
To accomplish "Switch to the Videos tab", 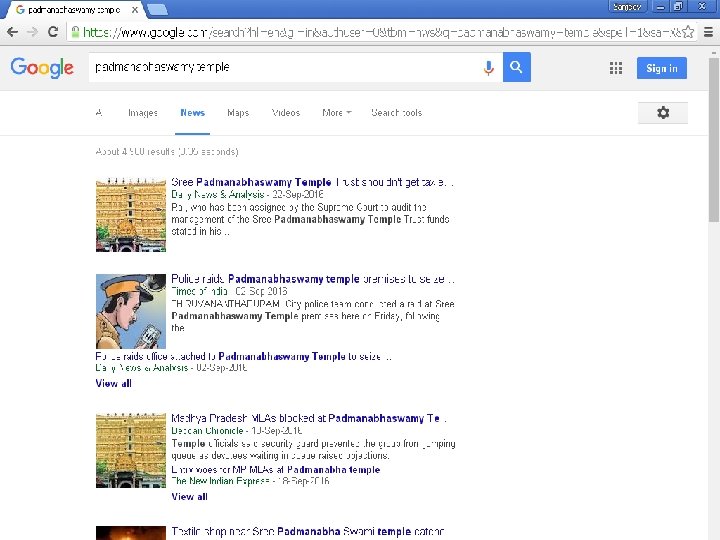I will (286, 112).
